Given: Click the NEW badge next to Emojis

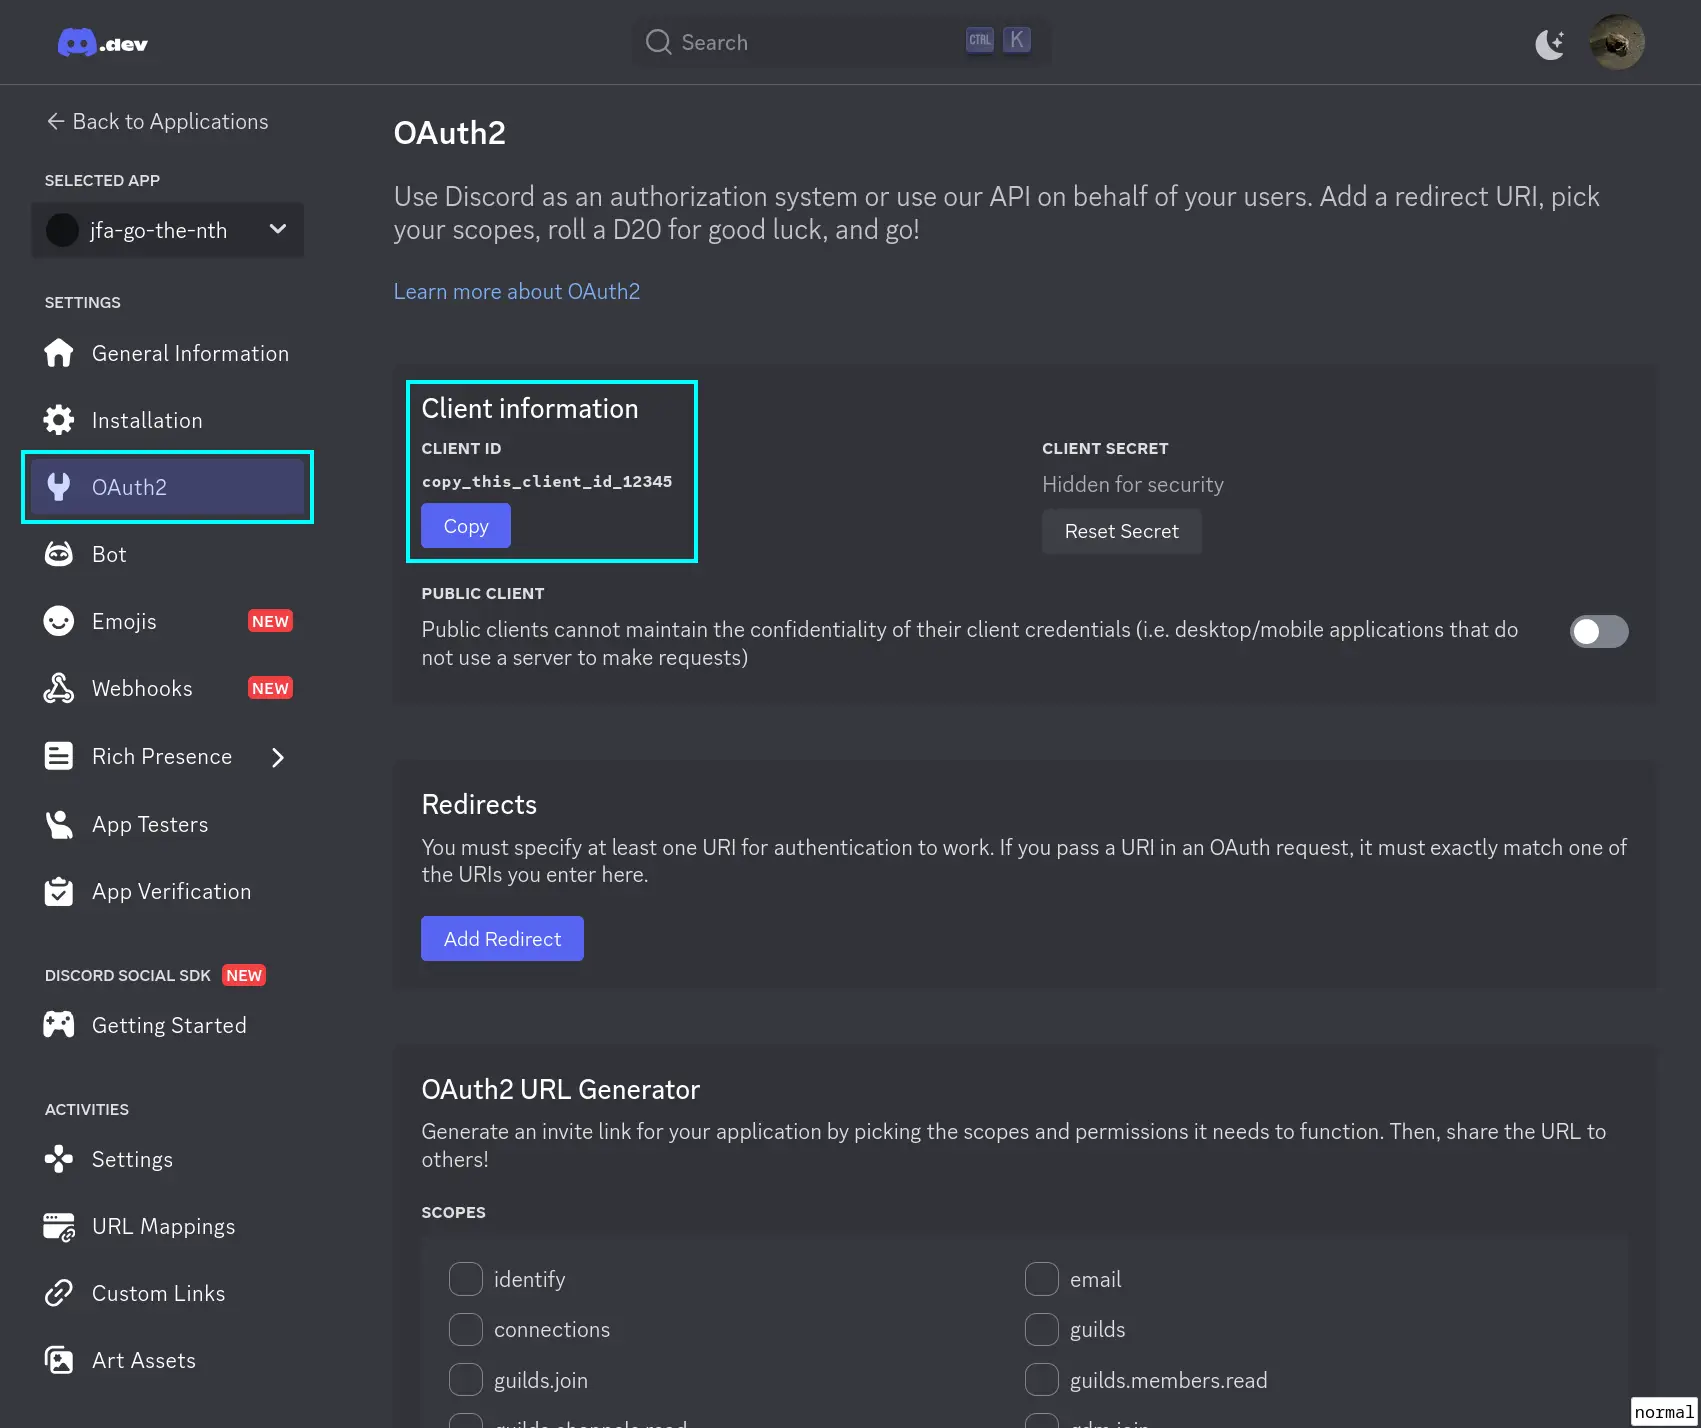Looking at the screenshot, I should click(270, 621).
